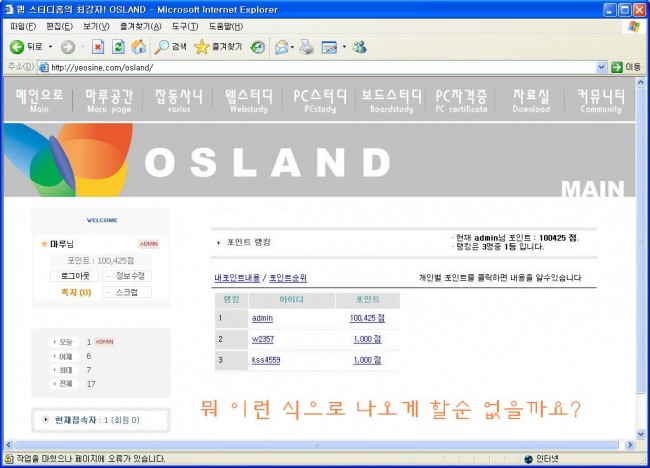Click the Stop loading icon
The height and width of the screenshot is (468, 650).
(97, 47)
